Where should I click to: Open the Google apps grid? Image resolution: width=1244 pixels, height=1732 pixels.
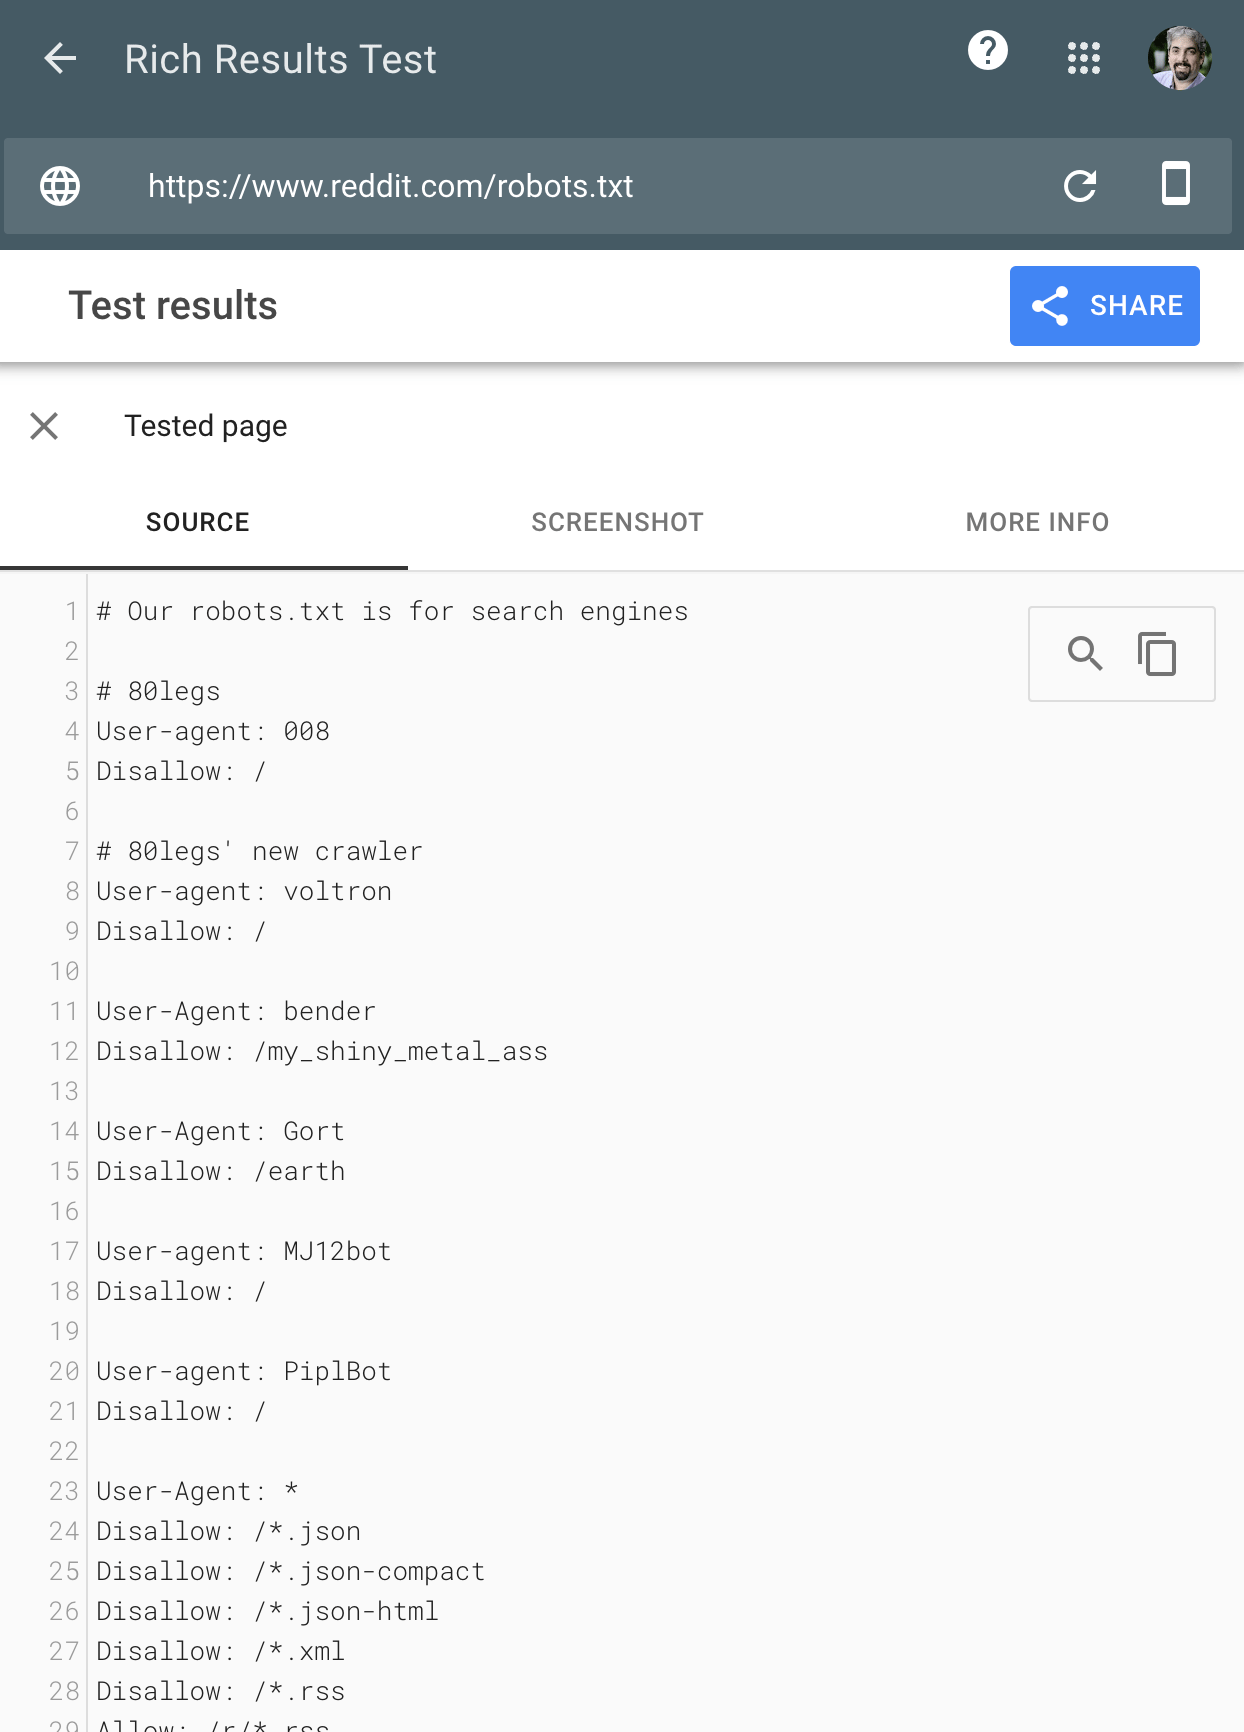1083,58
